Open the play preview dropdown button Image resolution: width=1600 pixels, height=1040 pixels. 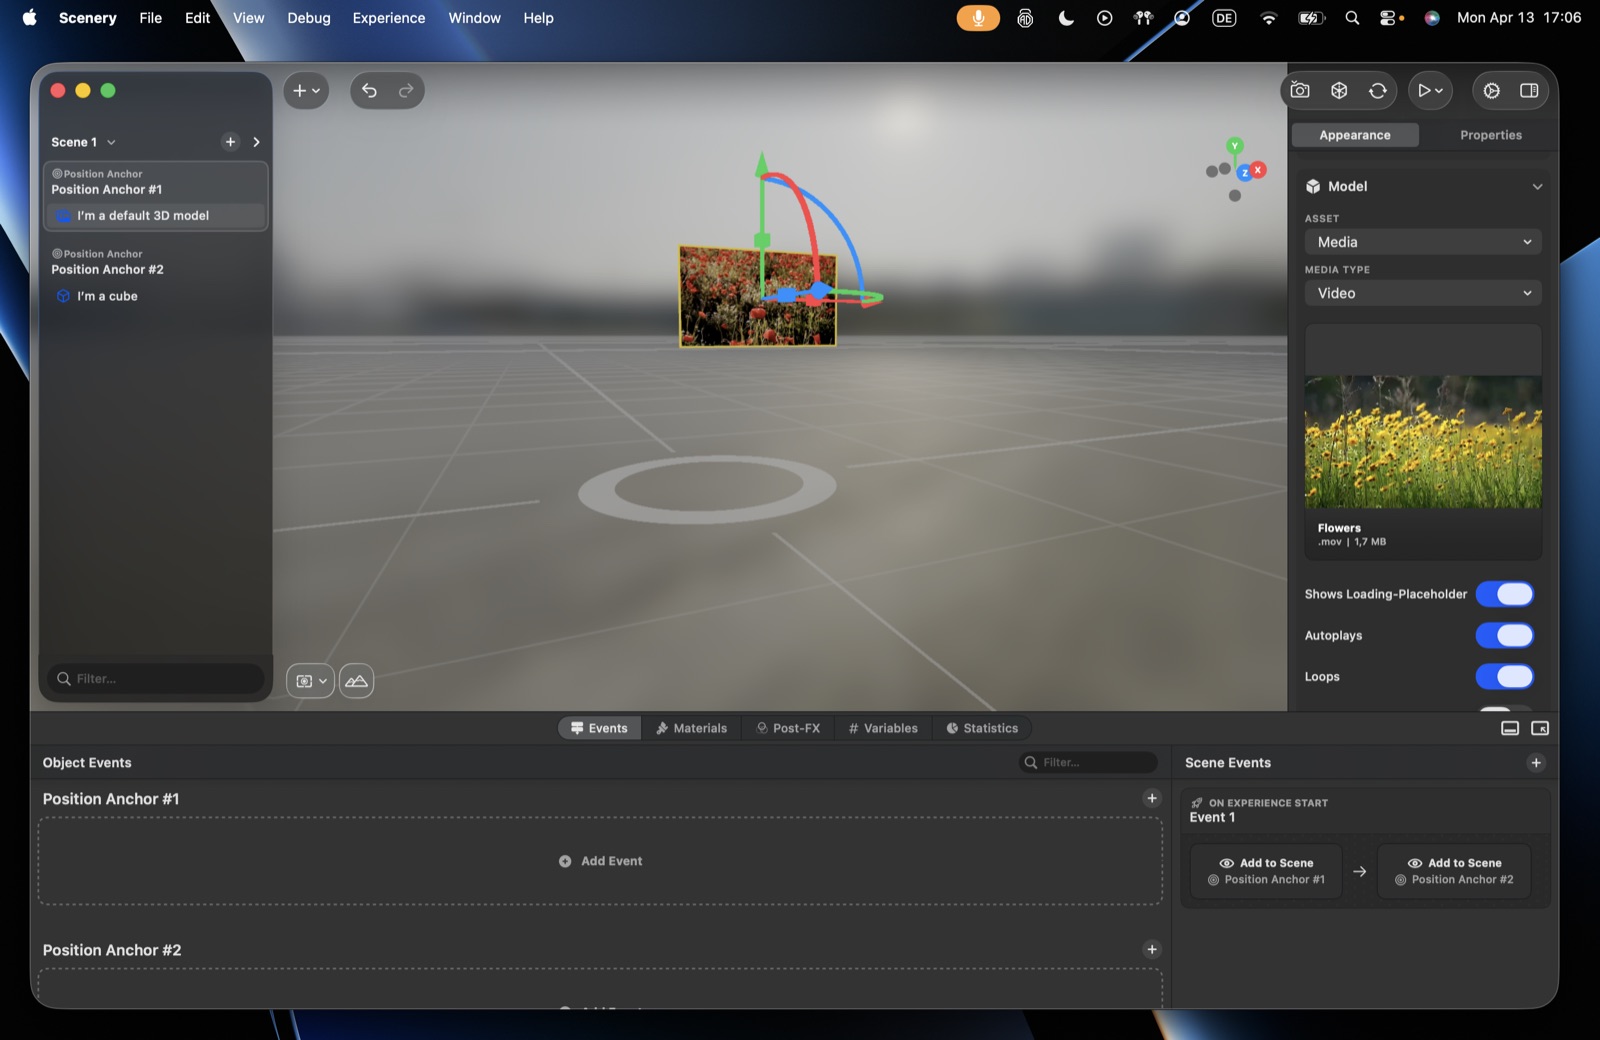pos(1431,91)
